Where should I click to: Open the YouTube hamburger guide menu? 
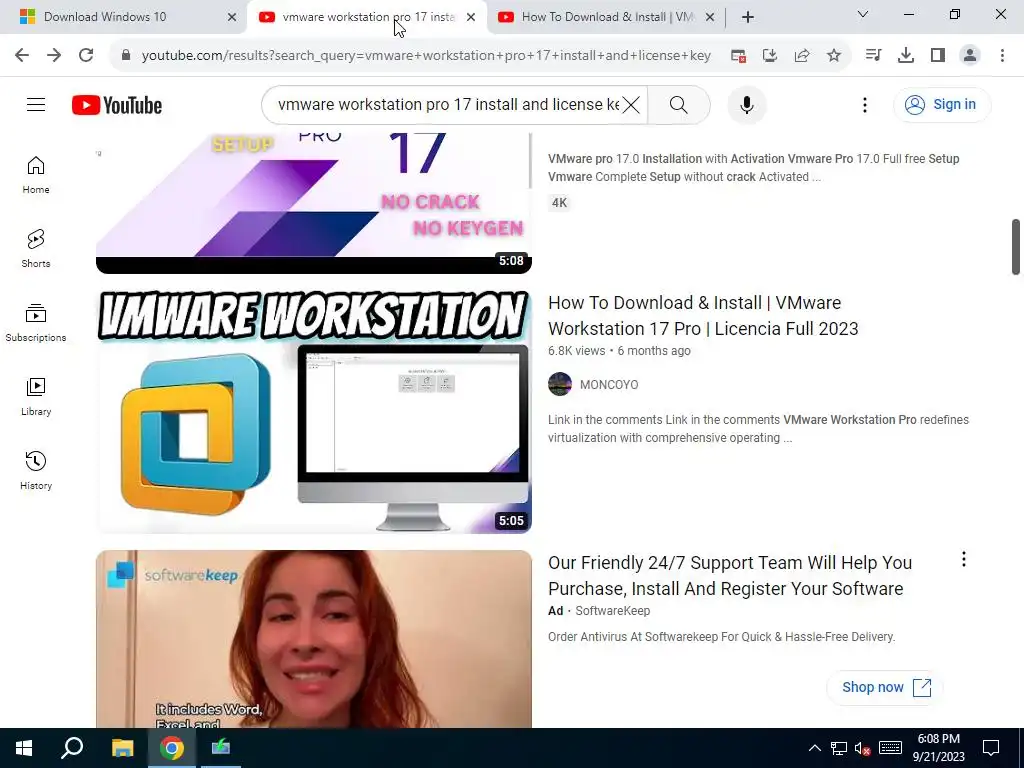36,104
